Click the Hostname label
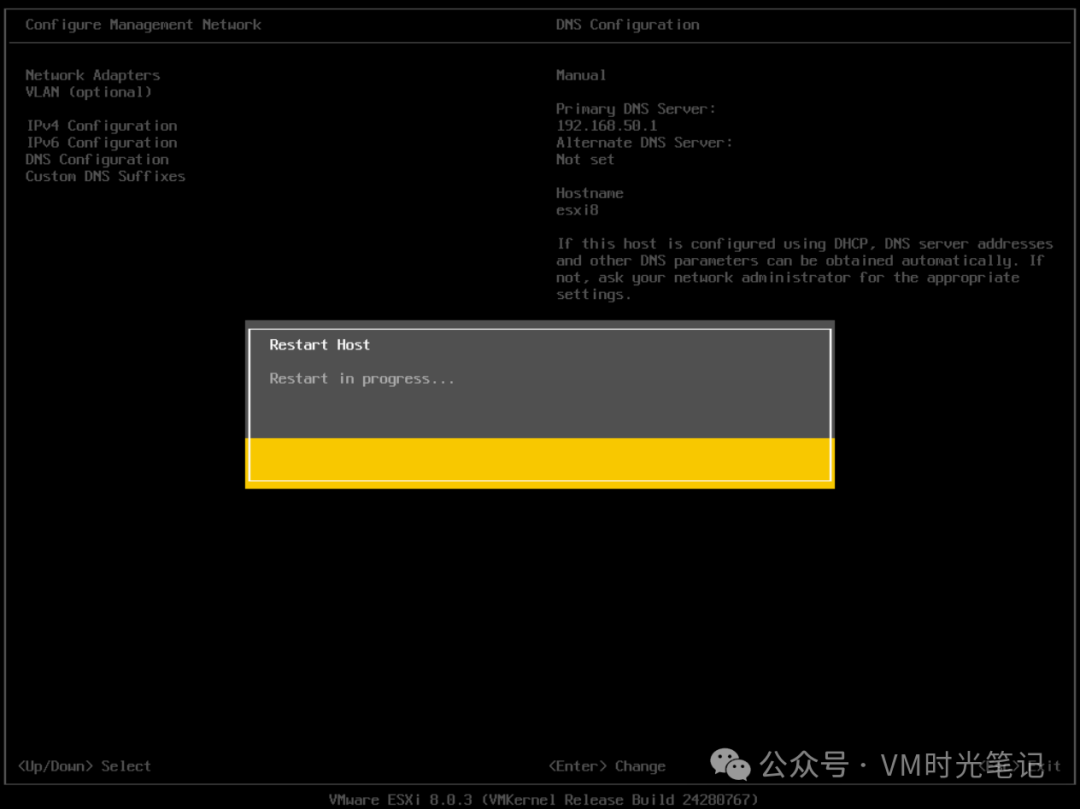Screen dimensions: 1080x809 590,193
